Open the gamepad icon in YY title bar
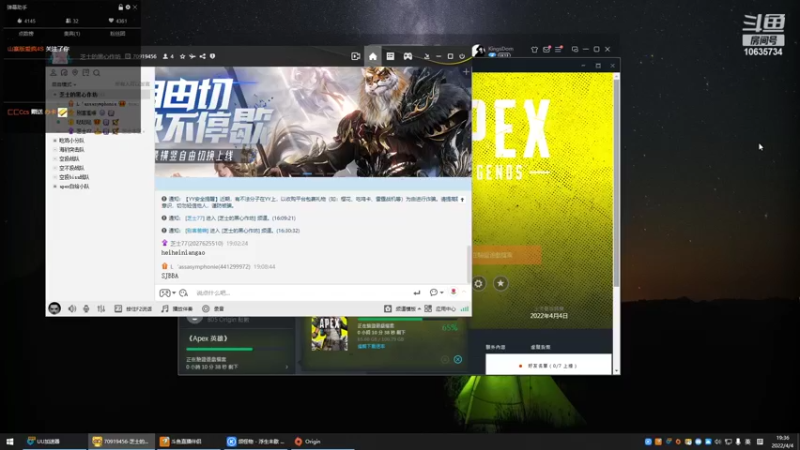The height and width of the screenshot is (450, 800). coord(408,56)
